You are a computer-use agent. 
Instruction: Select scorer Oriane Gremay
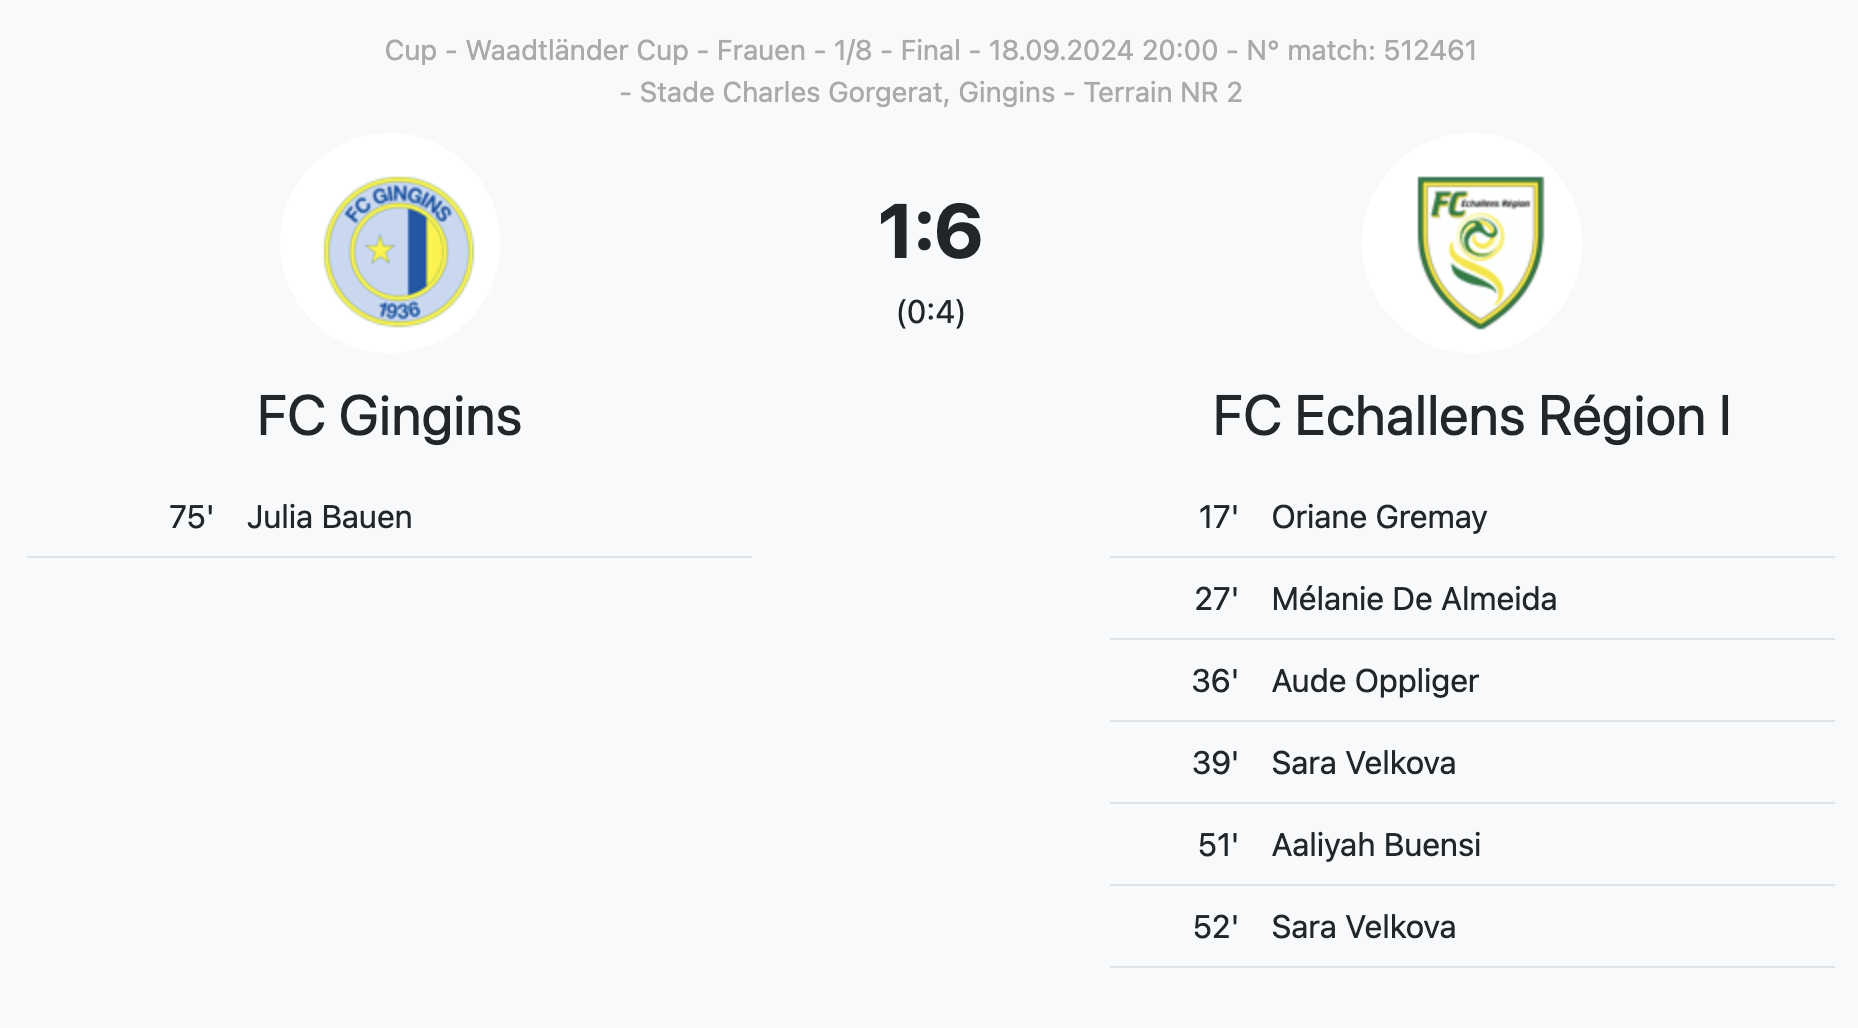click(x=1379, y=517)
